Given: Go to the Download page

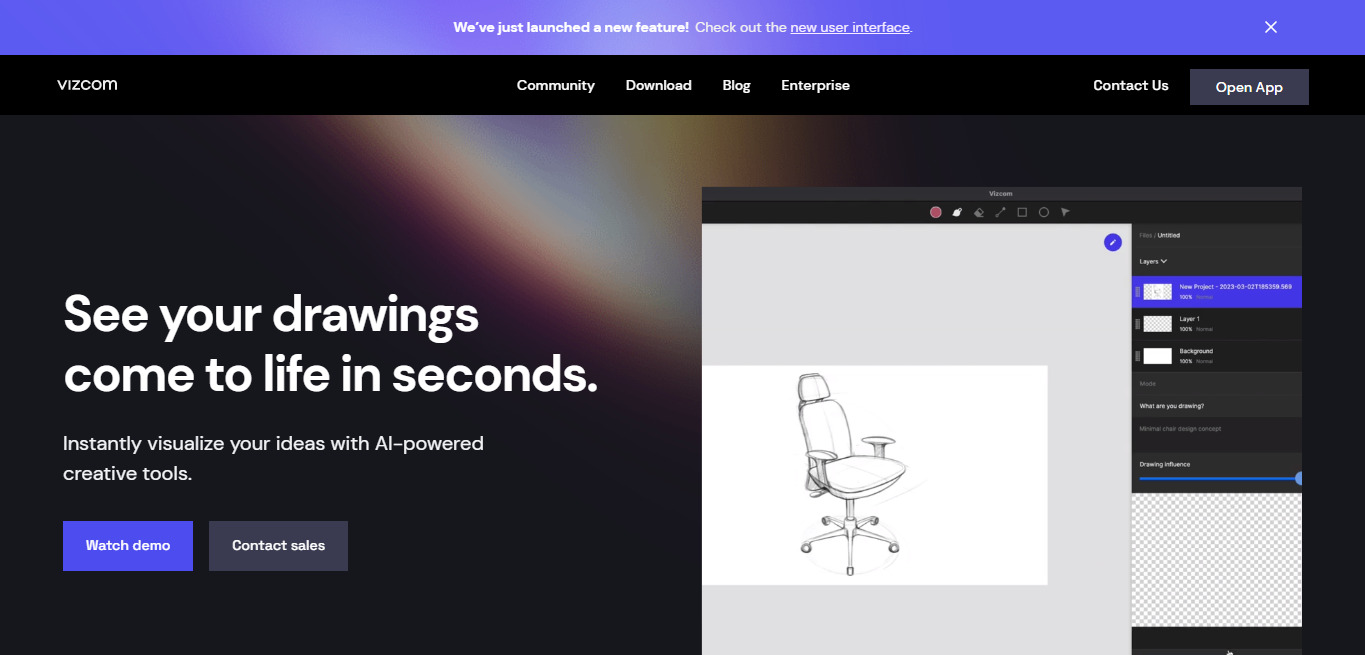Looking at the screenshot, I should [x=659, y=85].
